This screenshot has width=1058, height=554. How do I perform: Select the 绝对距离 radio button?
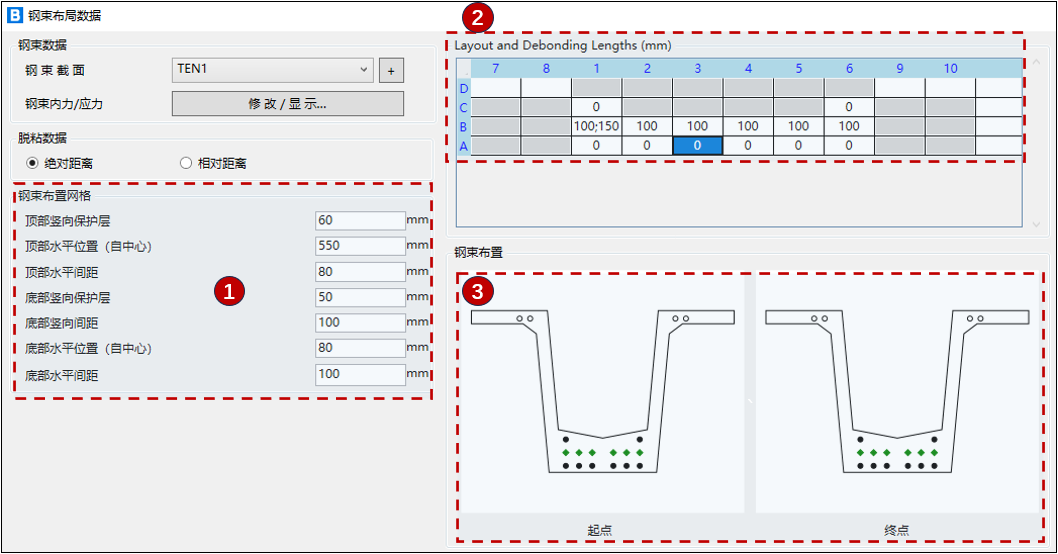click(33, 163)
